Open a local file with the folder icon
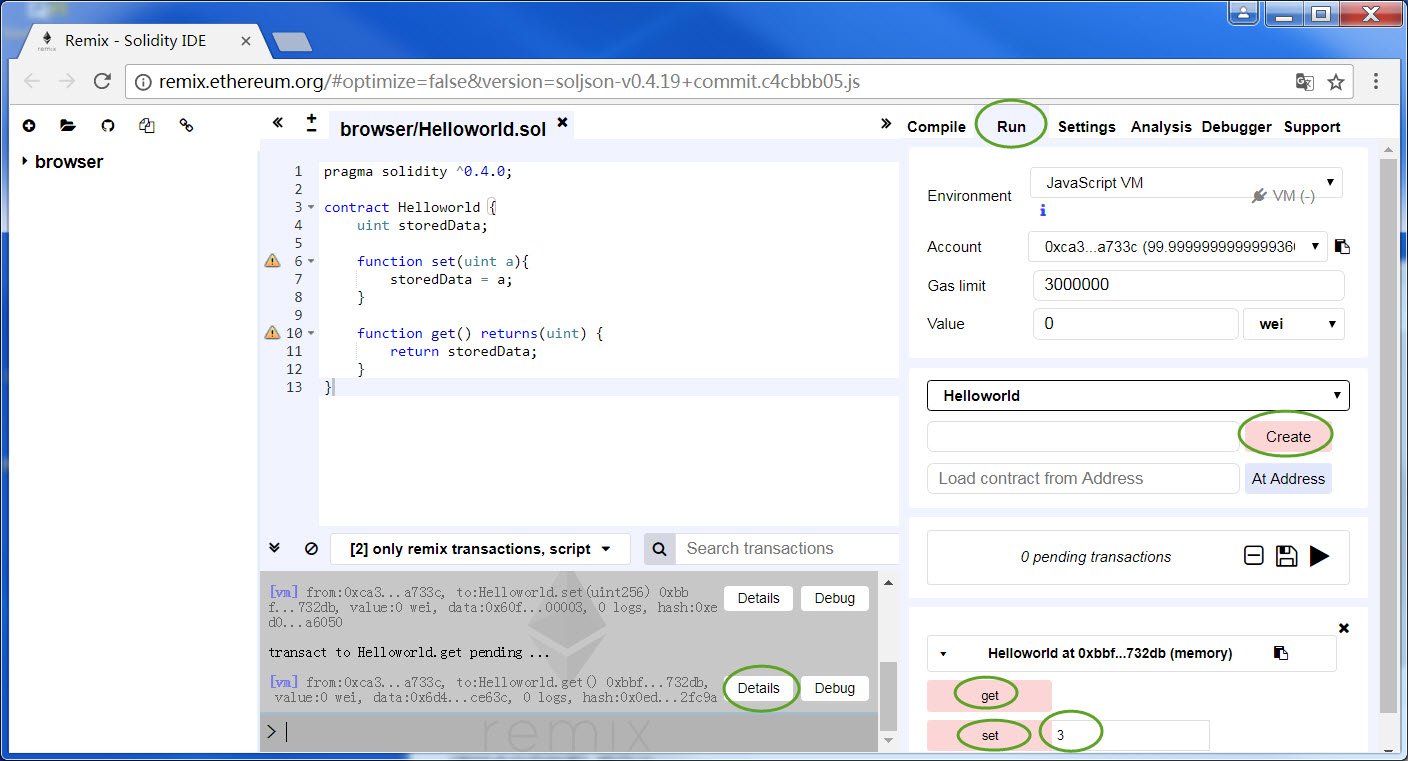 68,126
